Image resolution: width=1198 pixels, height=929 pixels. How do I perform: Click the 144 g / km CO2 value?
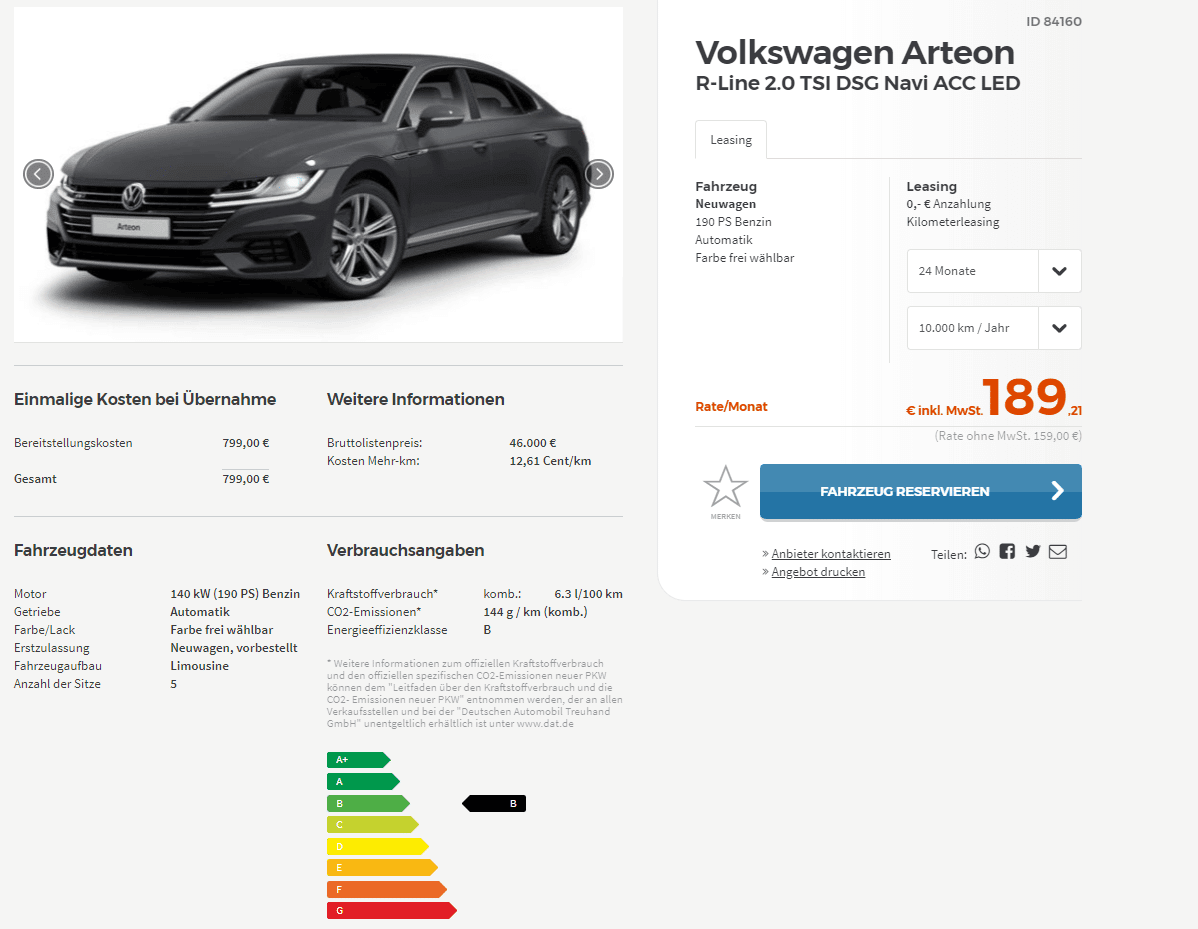(x=535, y=612)
